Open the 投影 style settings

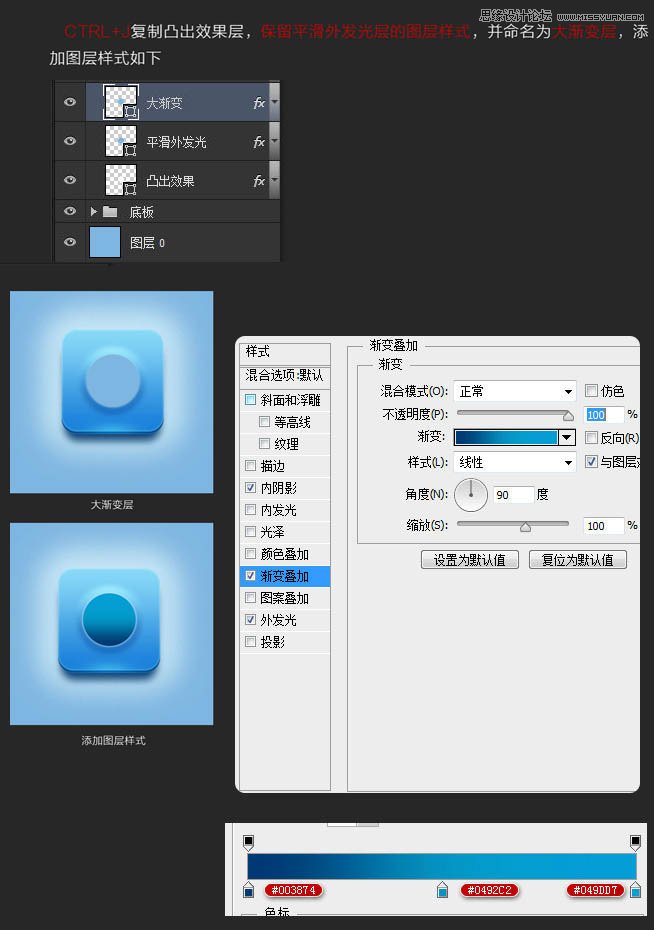(273, 642)
